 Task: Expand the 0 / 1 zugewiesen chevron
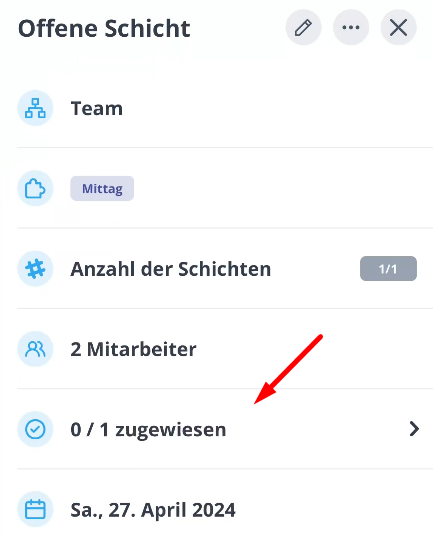(x=414, y=429)
